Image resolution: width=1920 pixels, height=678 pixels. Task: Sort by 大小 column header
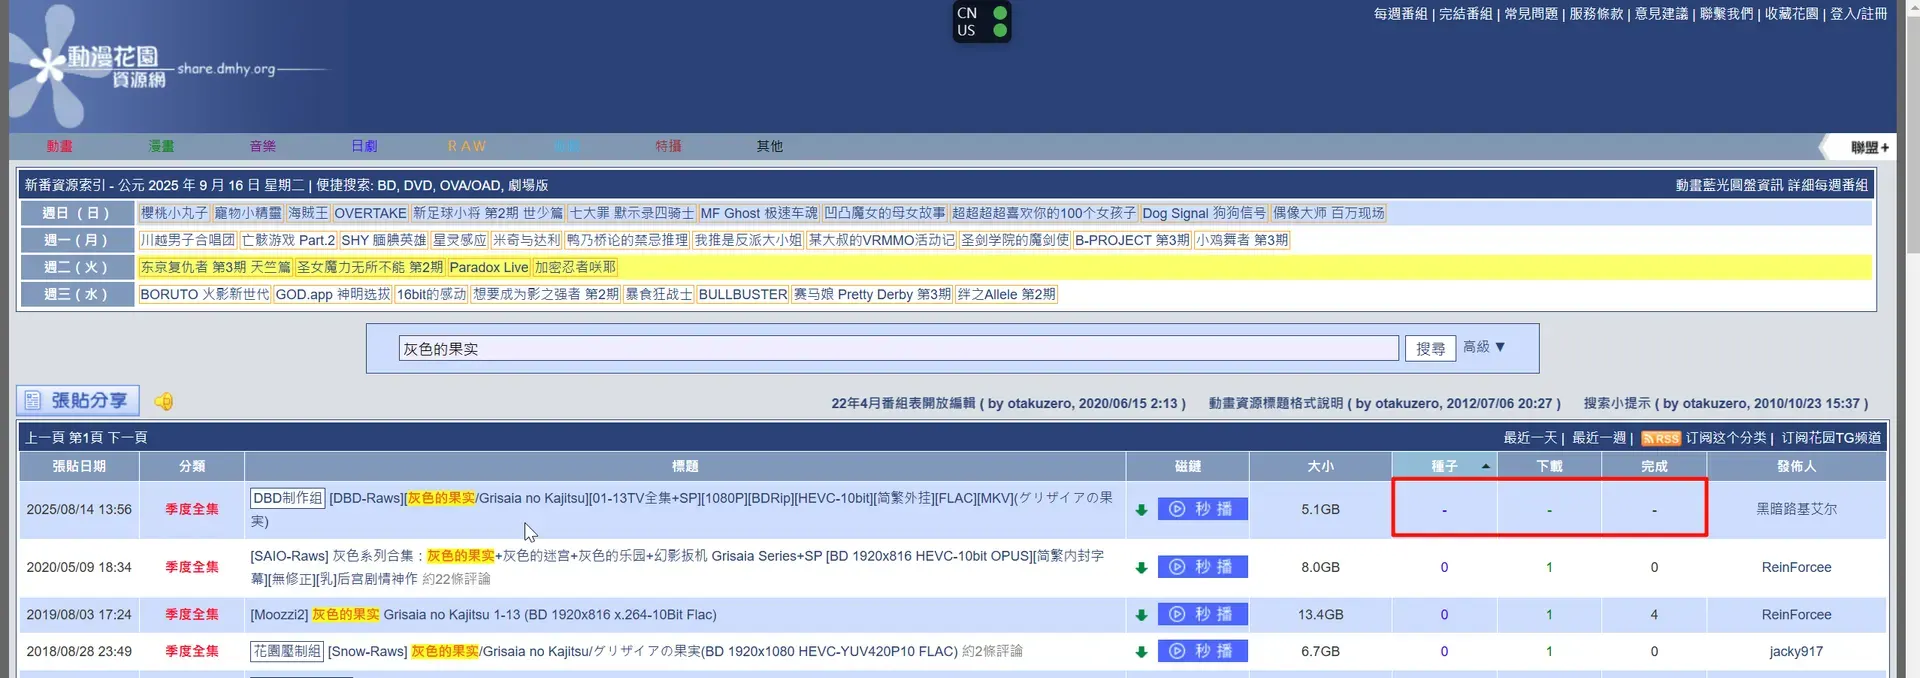[x=1320, y=466]
